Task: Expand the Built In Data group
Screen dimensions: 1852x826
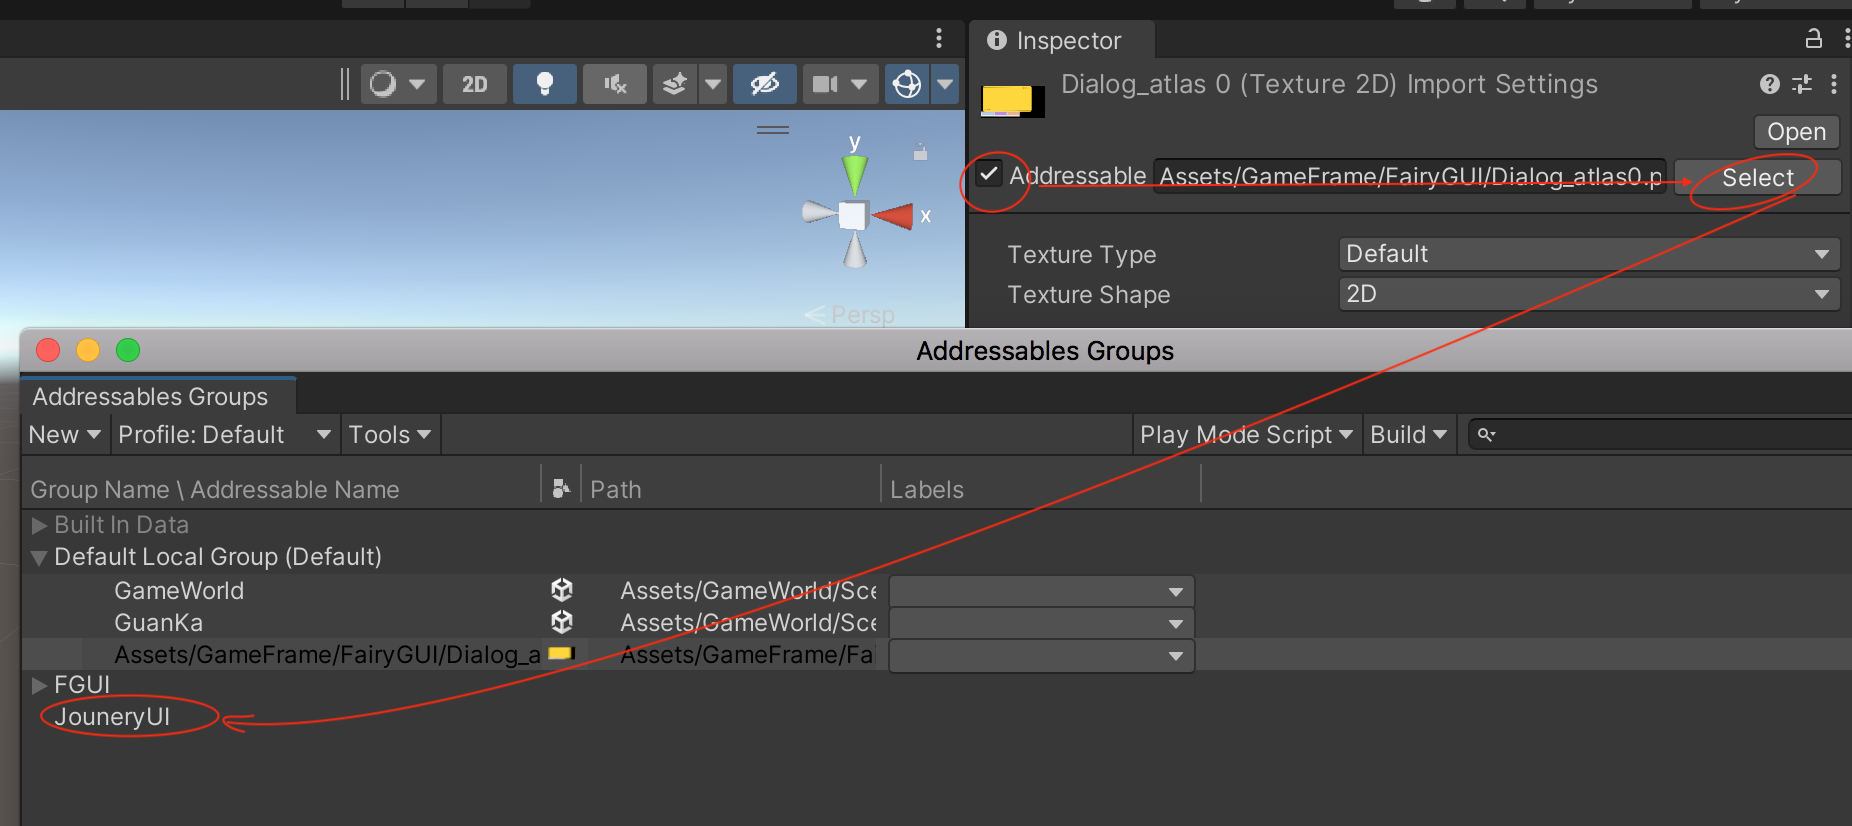Action: [39, 525]
